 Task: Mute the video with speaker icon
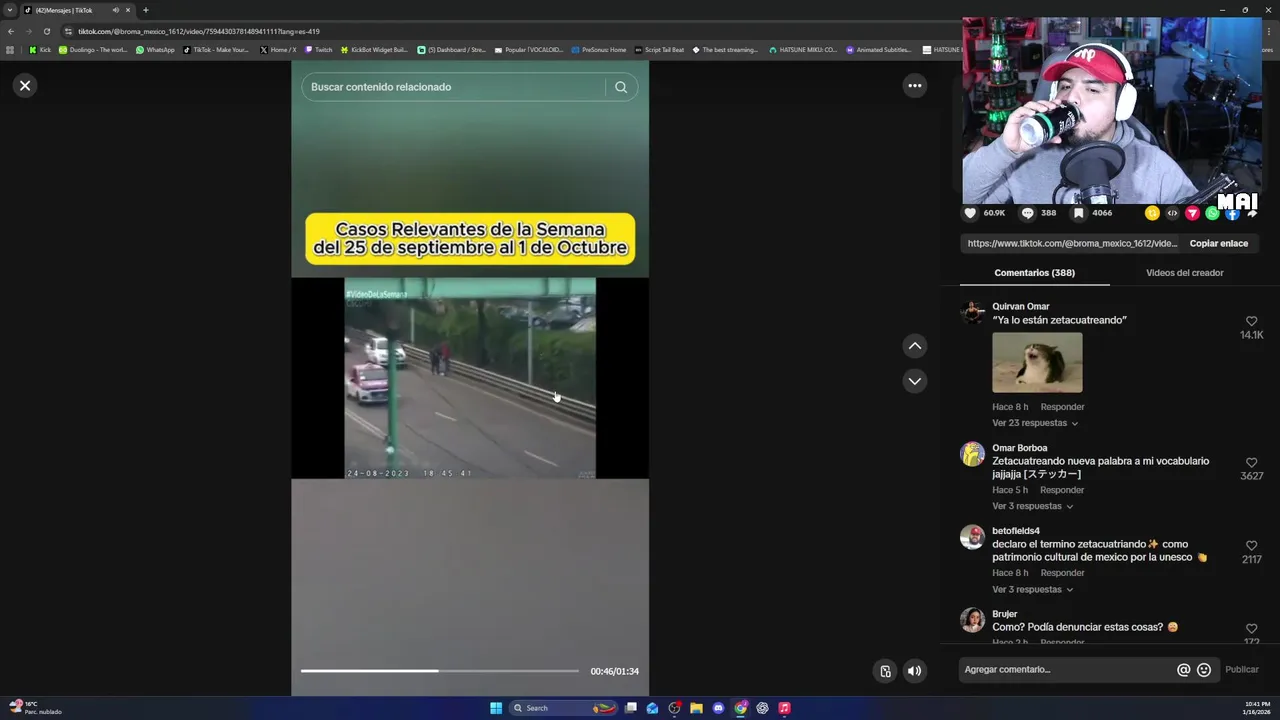click(x=914, y=671)
